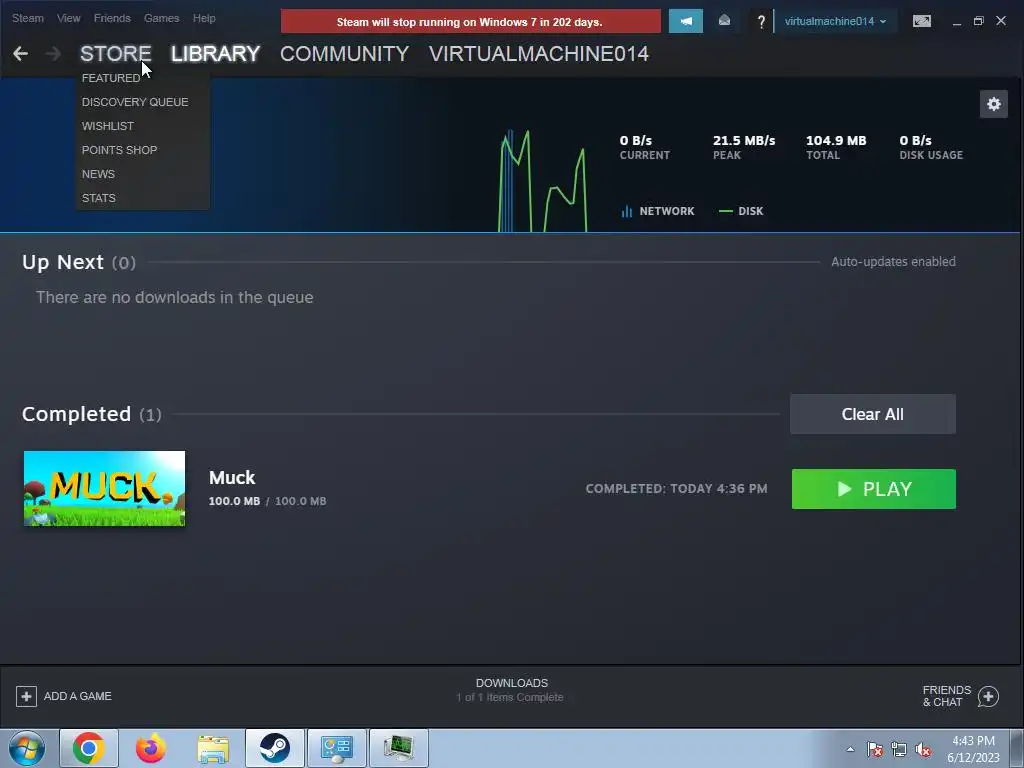
Task: Select STATS in Store dropdown
Action: click(x=99, y=198)
